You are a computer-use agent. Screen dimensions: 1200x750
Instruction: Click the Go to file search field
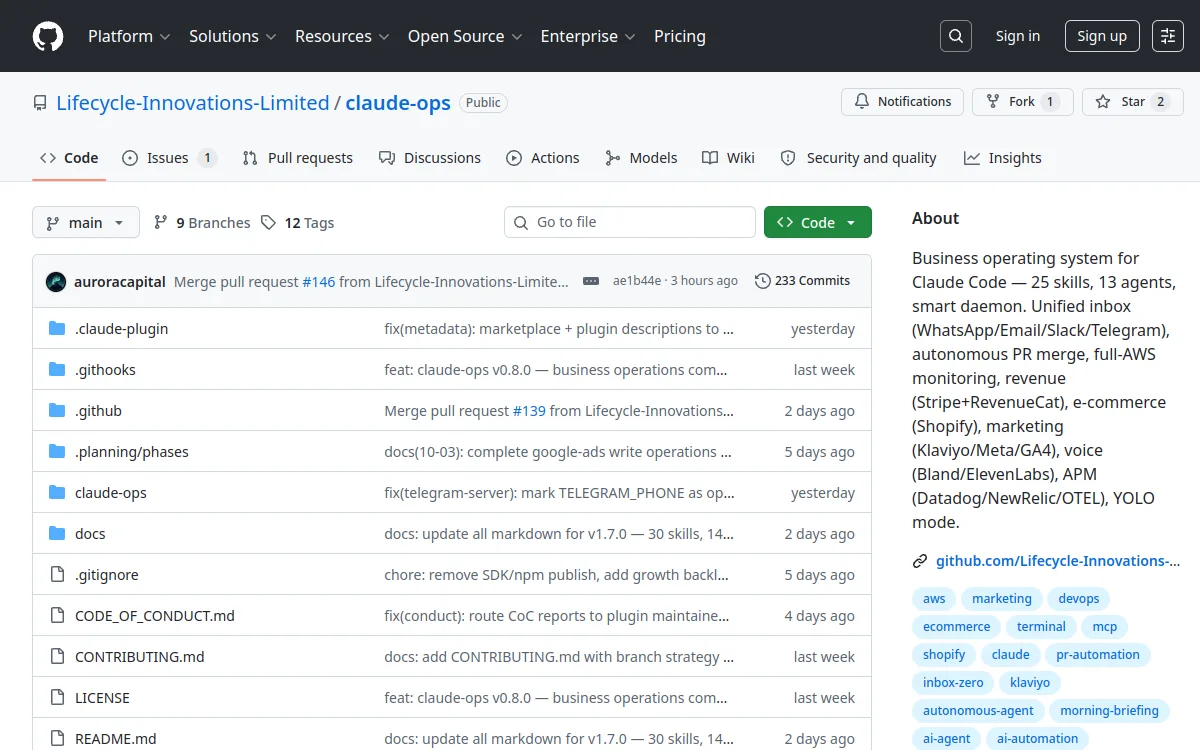pyautogui.click(x=630, y=222)
